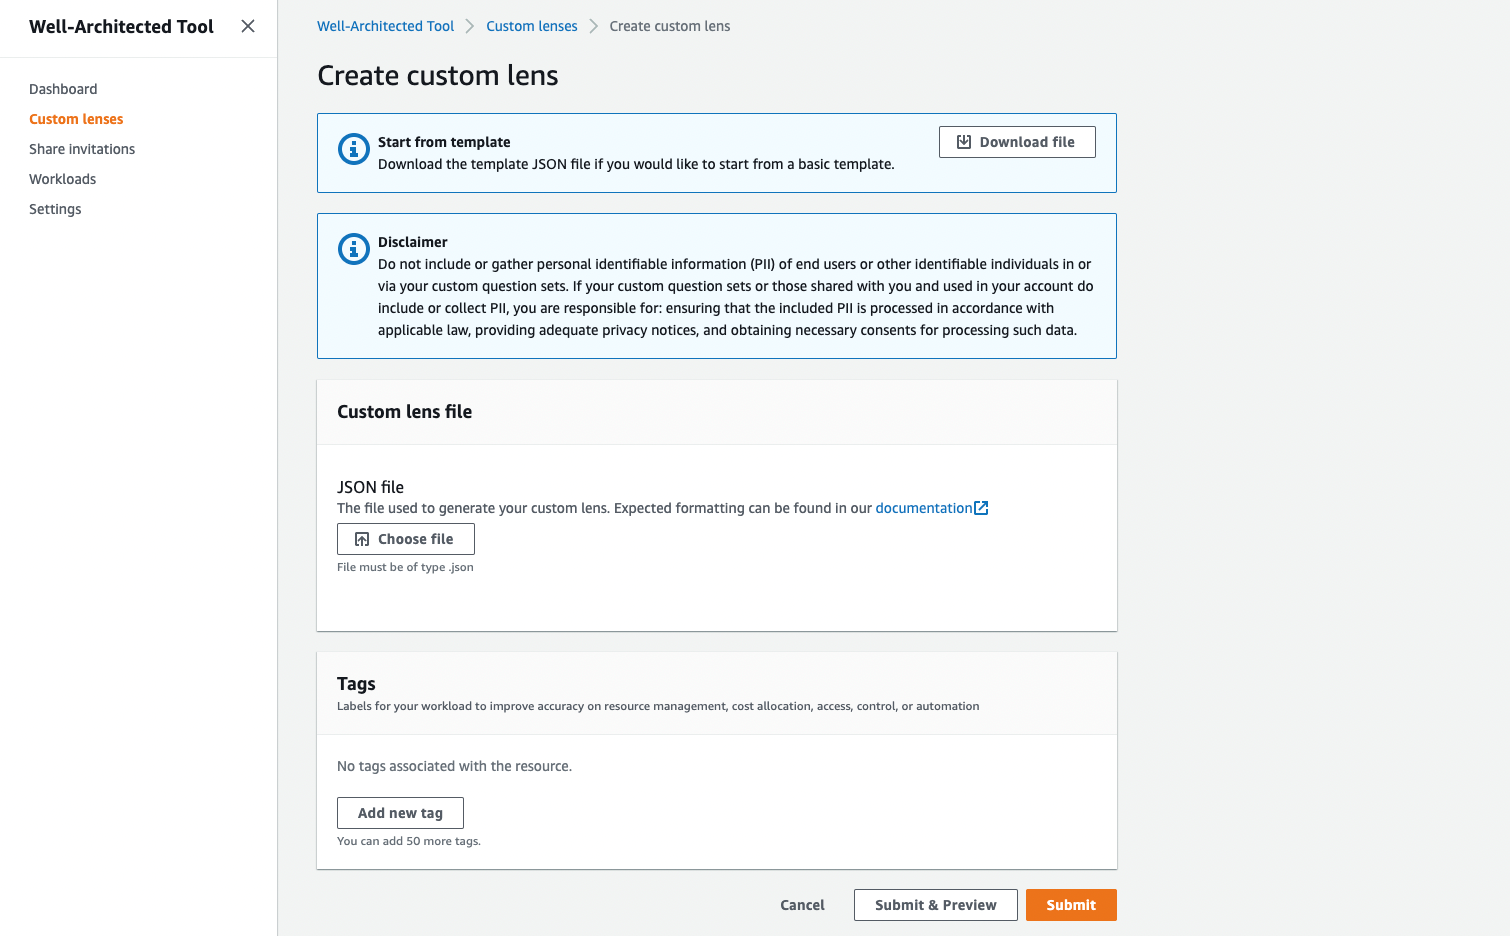Select Dashboard in the sidebar
The height and width of the screenshot is (936, 1510).
63,89
